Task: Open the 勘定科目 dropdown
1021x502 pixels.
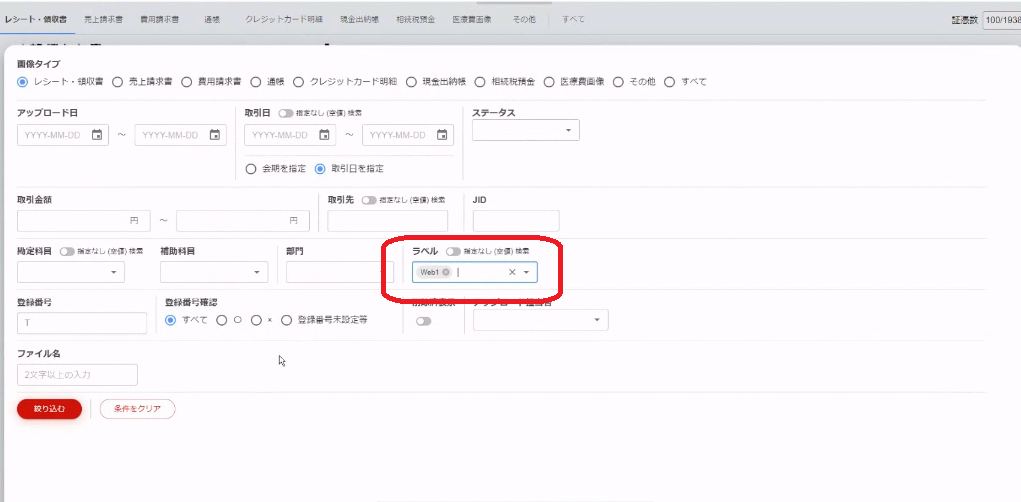Action: [71, 272]
